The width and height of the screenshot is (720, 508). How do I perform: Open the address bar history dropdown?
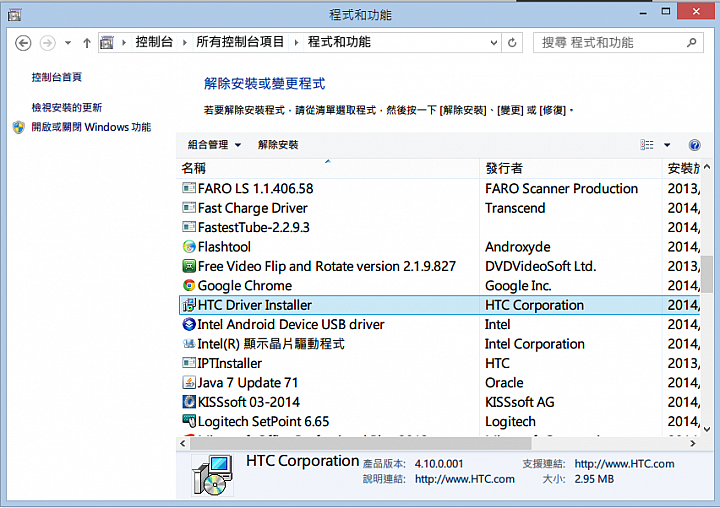(x=494, y=43)
